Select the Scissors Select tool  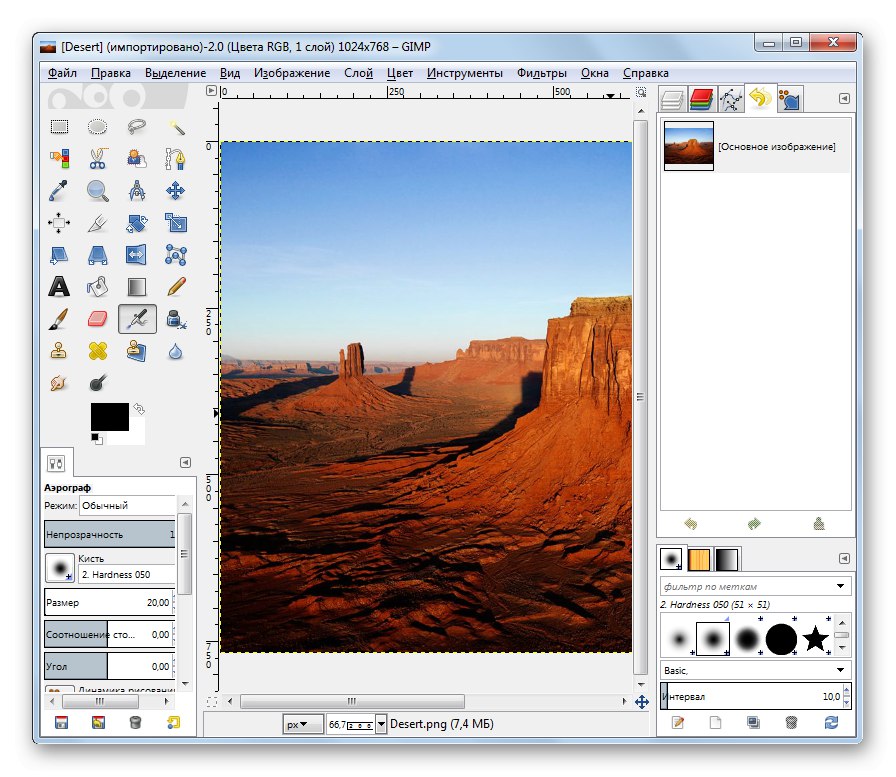point(98,159)
